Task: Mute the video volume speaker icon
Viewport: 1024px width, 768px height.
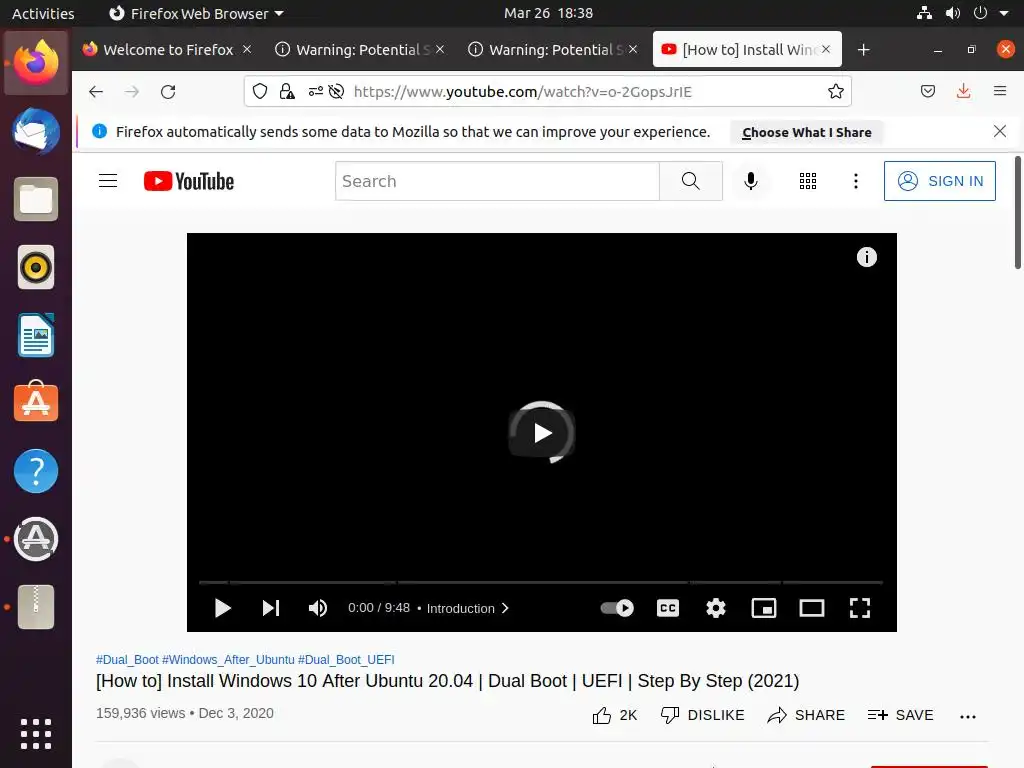Action: coord(317,608)
